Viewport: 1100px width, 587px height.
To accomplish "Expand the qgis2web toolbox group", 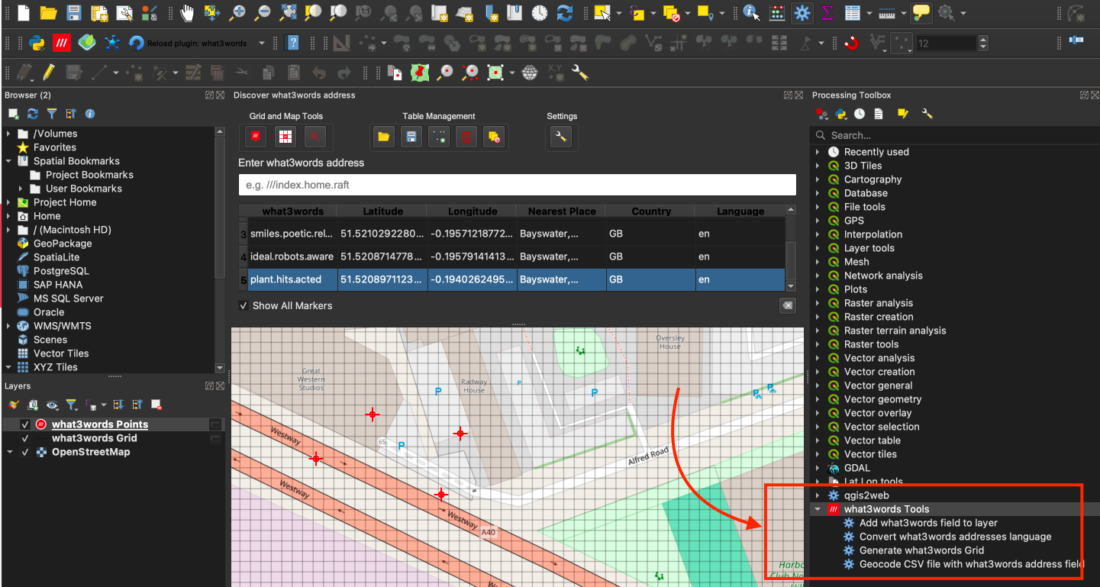I will [817, 496].
